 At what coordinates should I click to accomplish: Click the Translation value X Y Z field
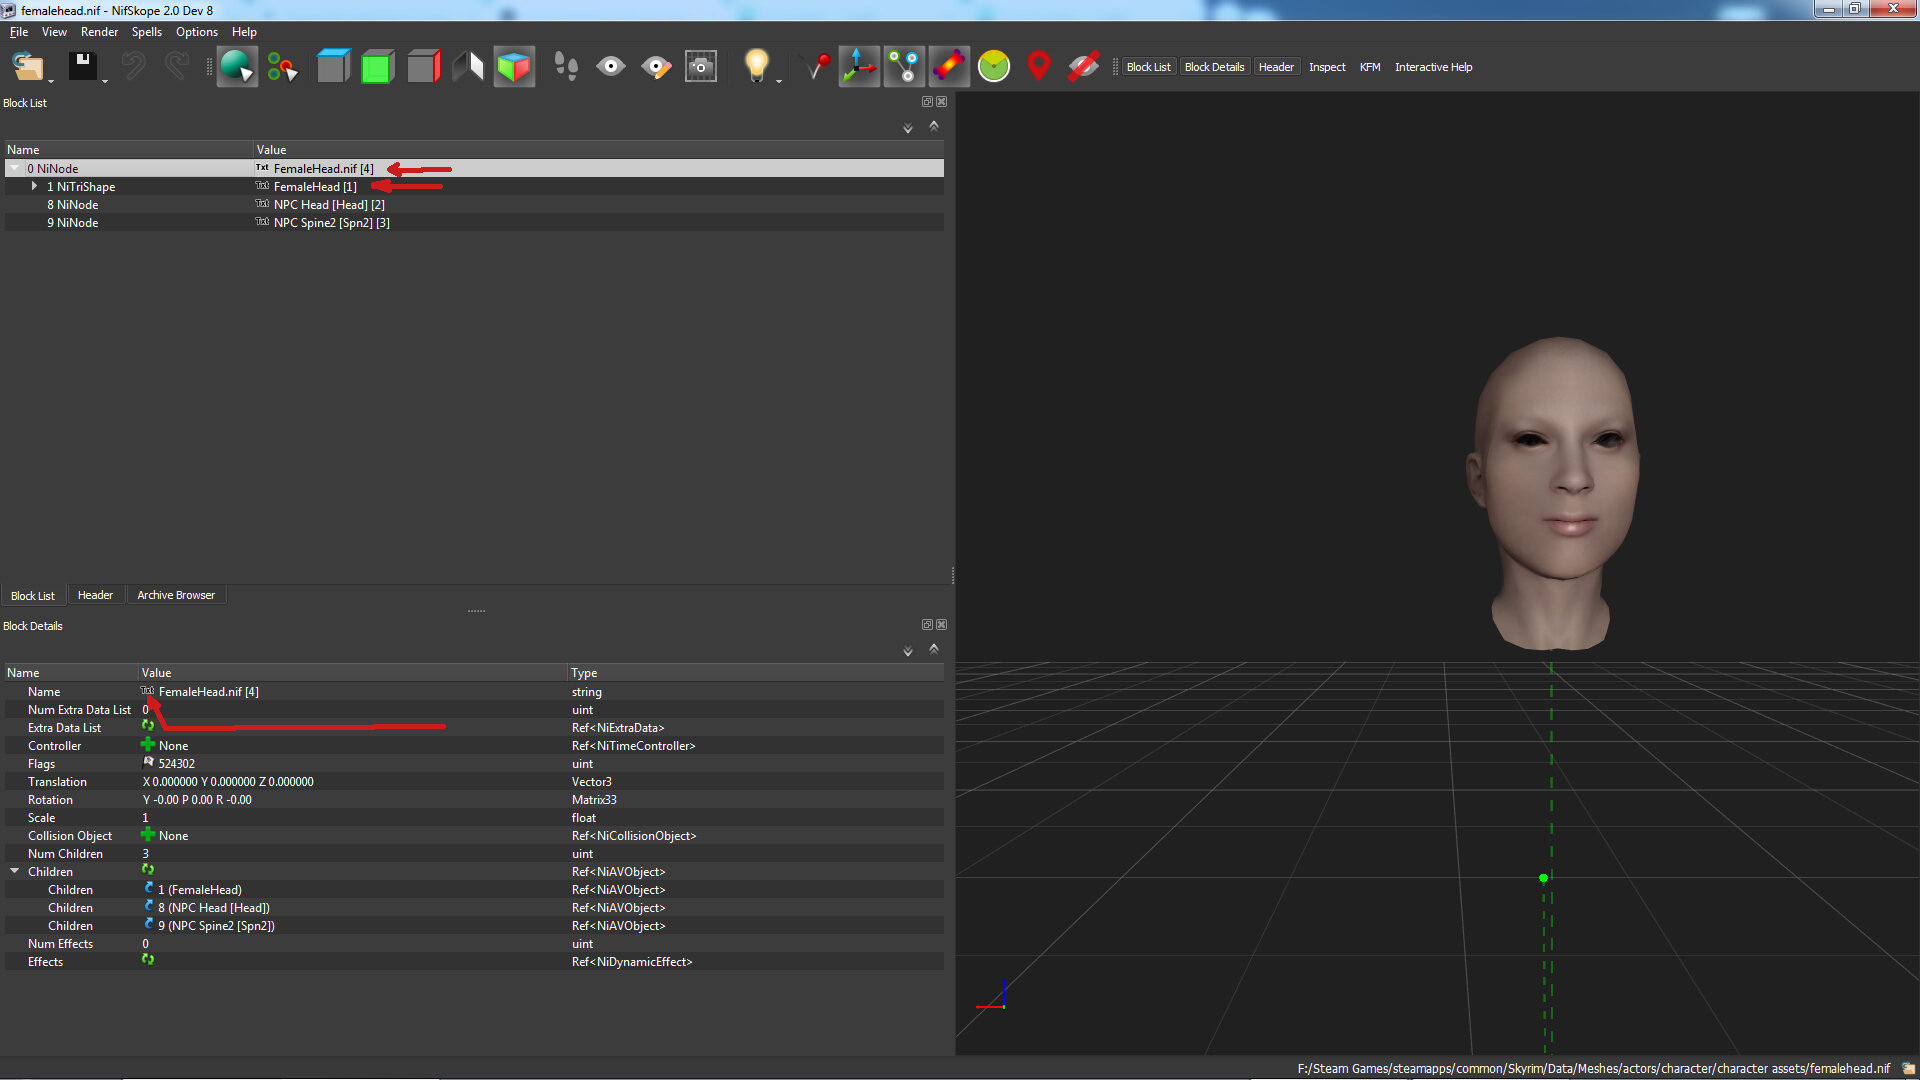353,782
